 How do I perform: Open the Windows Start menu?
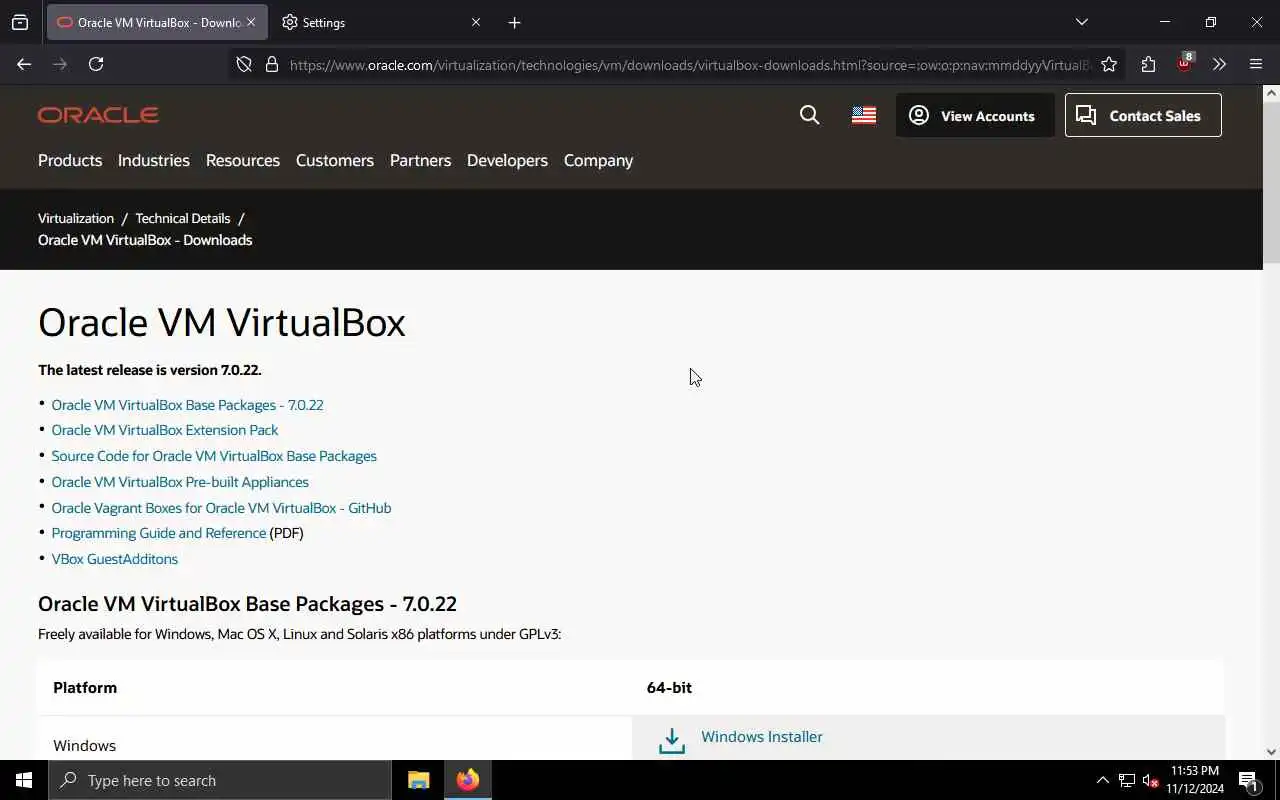coord(24,780)
